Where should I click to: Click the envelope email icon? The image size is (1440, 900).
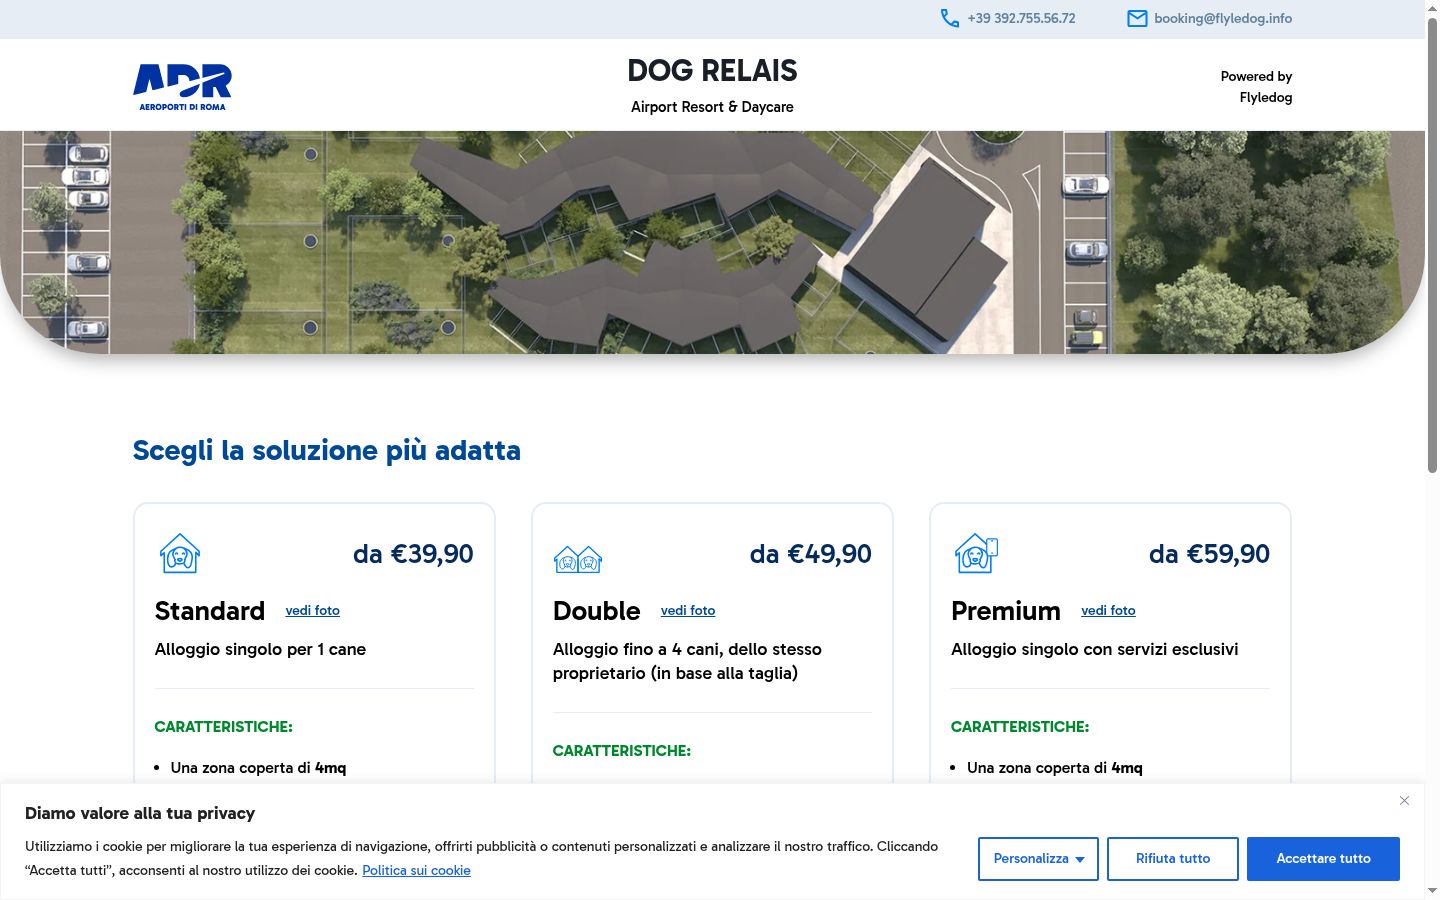1137,18
